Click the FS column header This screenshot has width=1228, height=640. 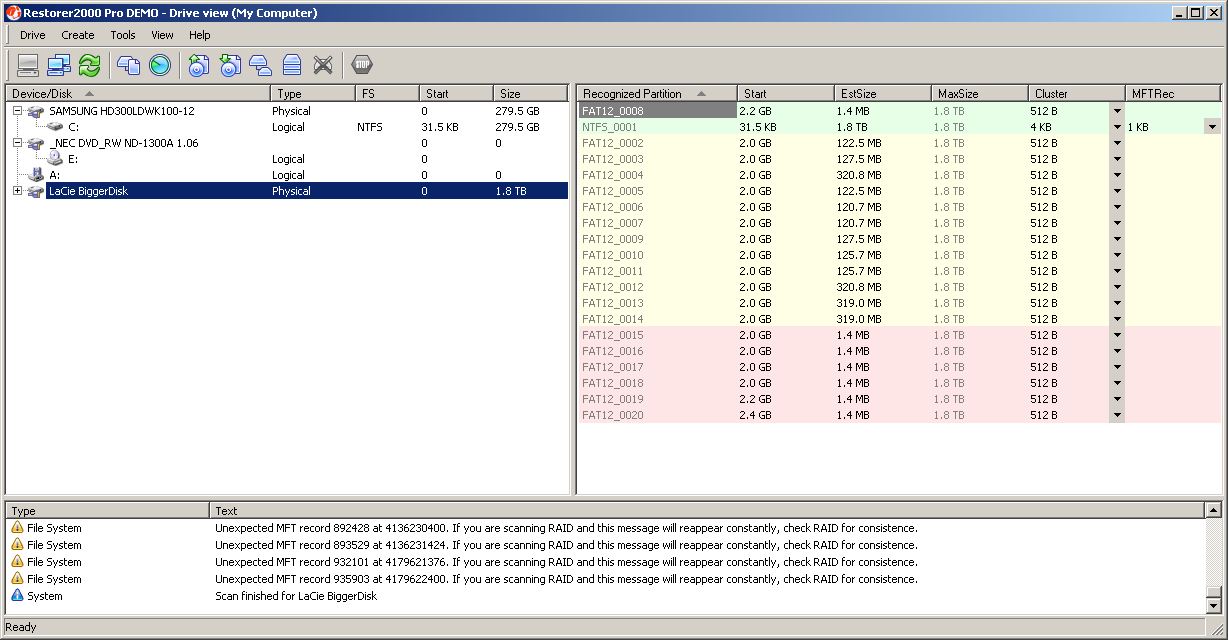point(387,93)
